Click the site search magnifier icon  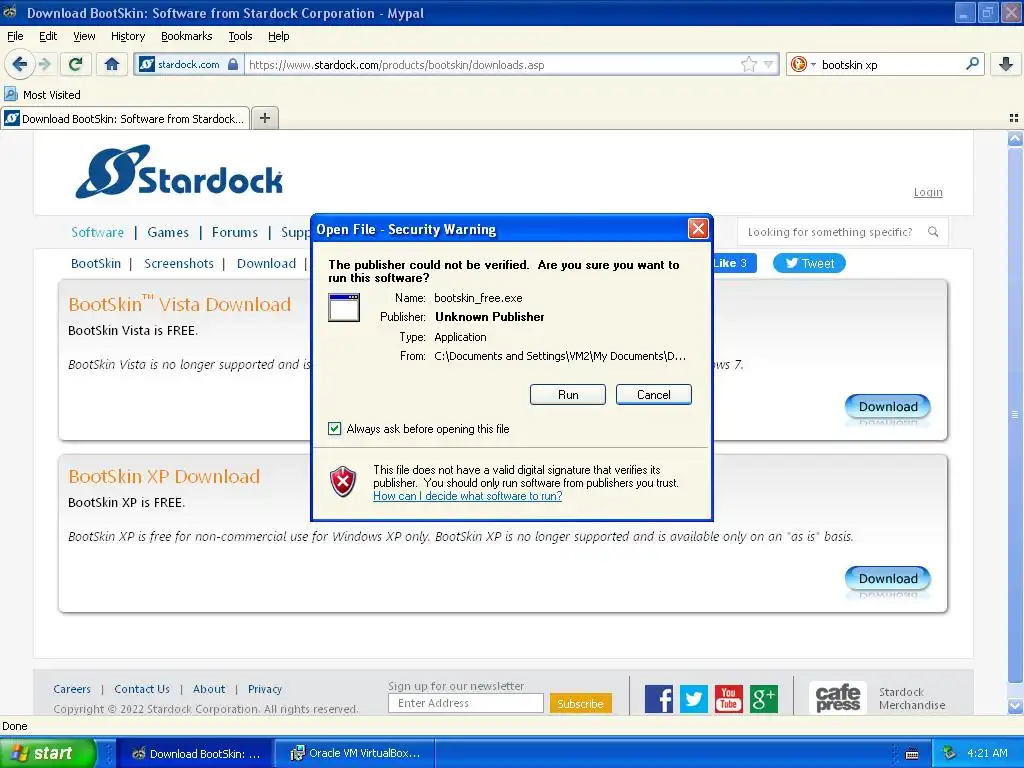point(933,232)
